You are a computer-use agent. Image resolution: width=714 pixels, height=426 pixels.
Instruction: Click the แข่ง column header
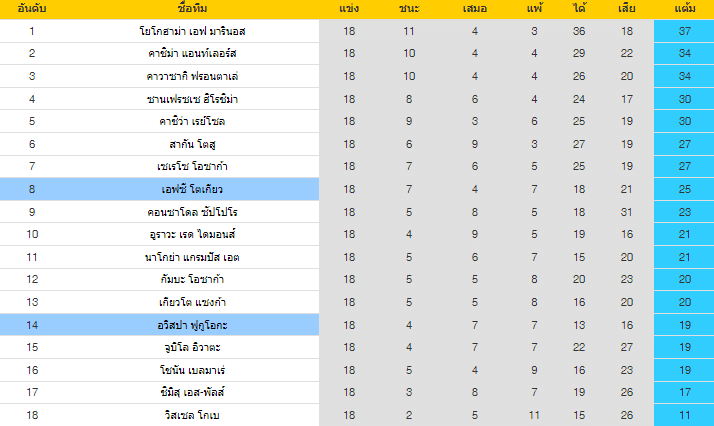(x=349, y=8)
